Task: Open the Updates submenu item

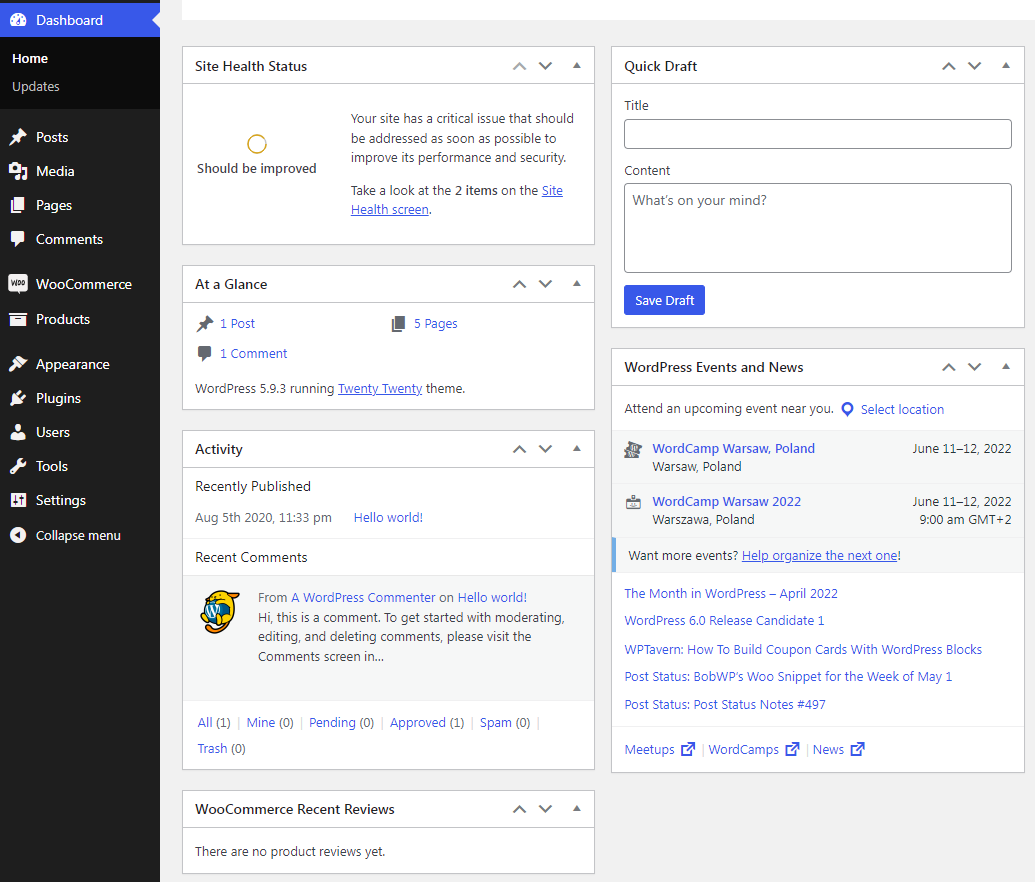Action: pos(36,87)
